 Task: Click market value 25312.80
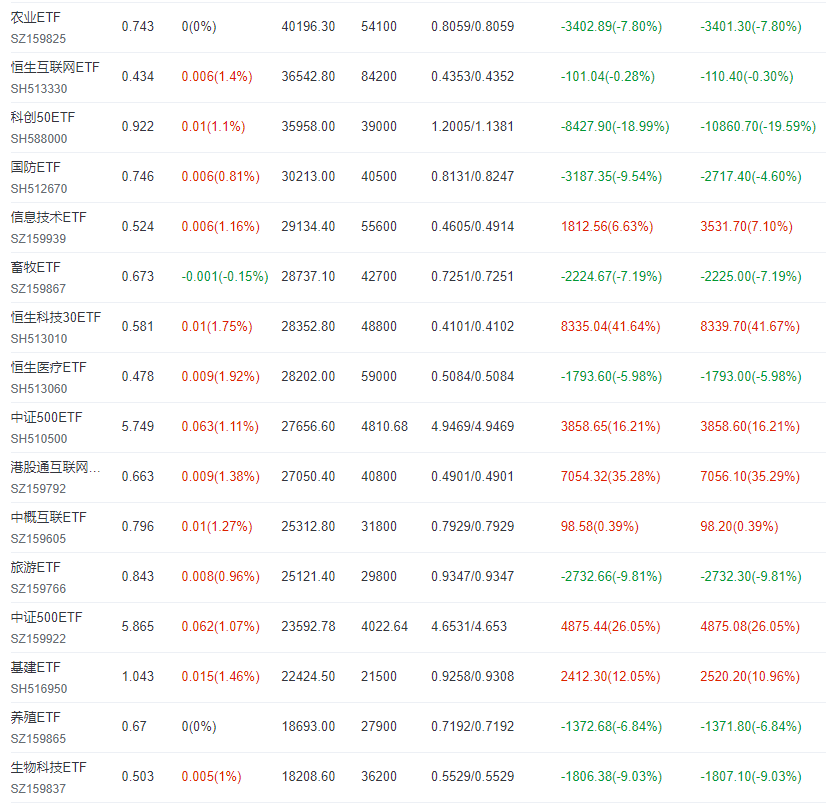pos(308,527)
